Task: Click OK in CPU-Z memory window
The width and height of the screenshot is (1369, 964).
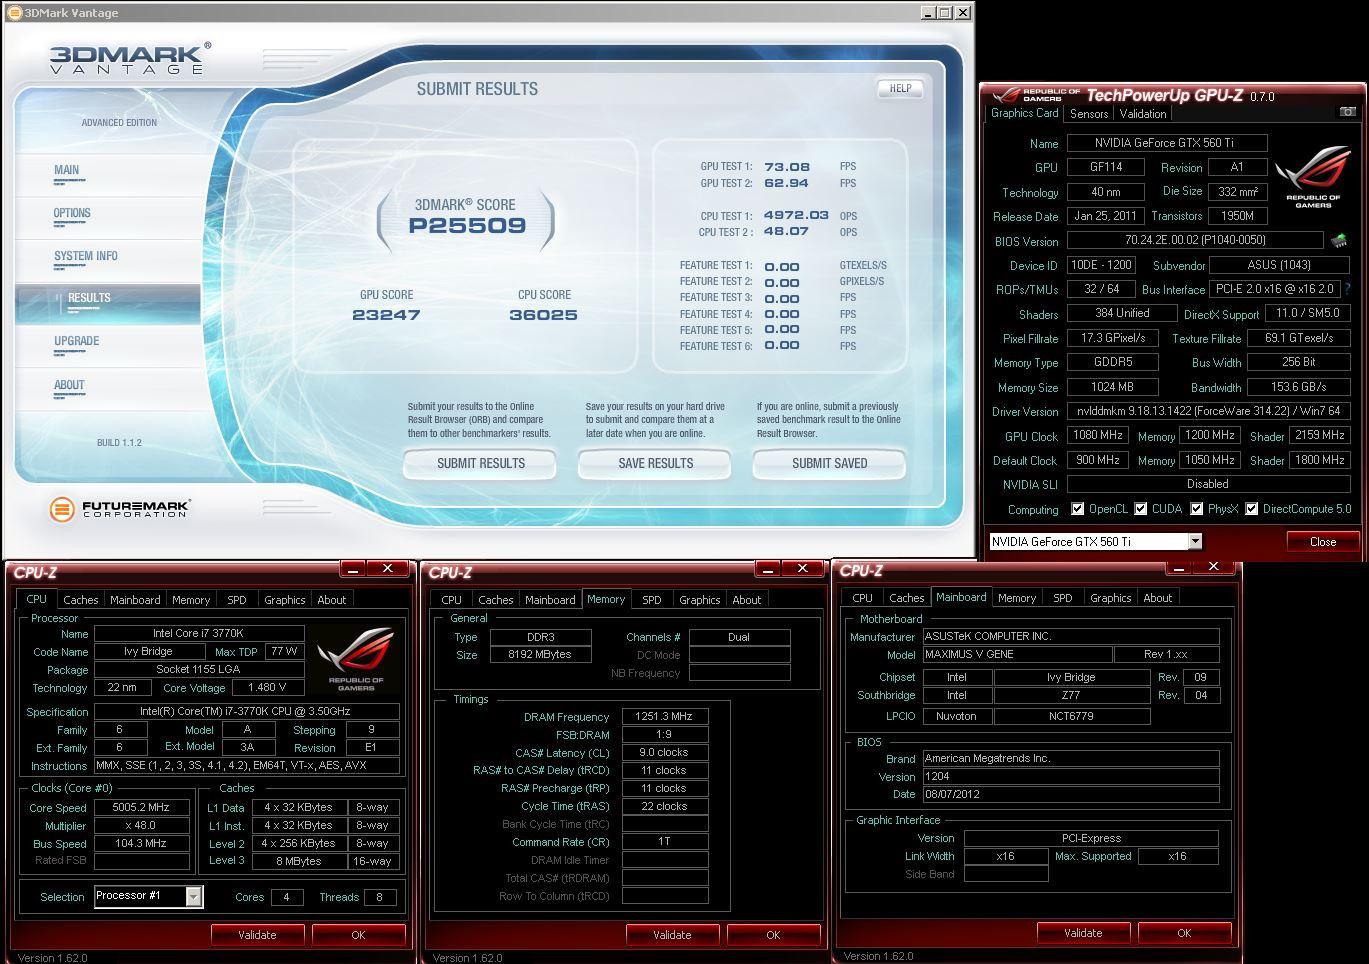Action: pos(773,935)
